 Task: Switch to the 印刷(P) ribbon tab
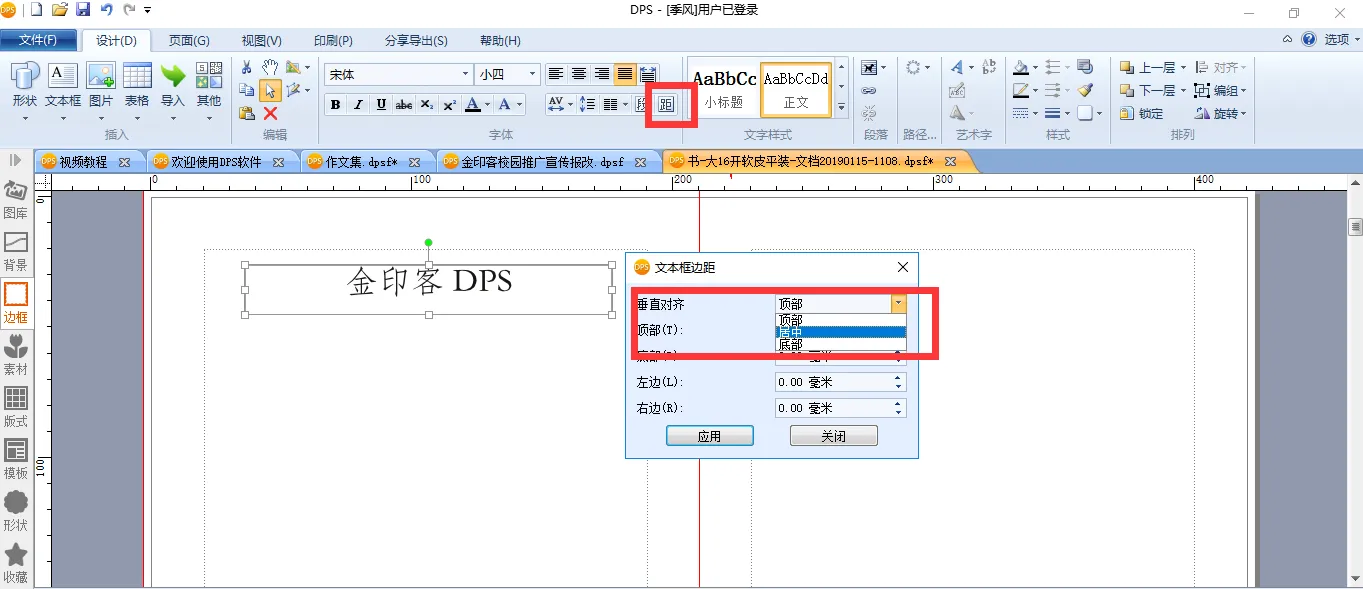(x=333, y=41)
